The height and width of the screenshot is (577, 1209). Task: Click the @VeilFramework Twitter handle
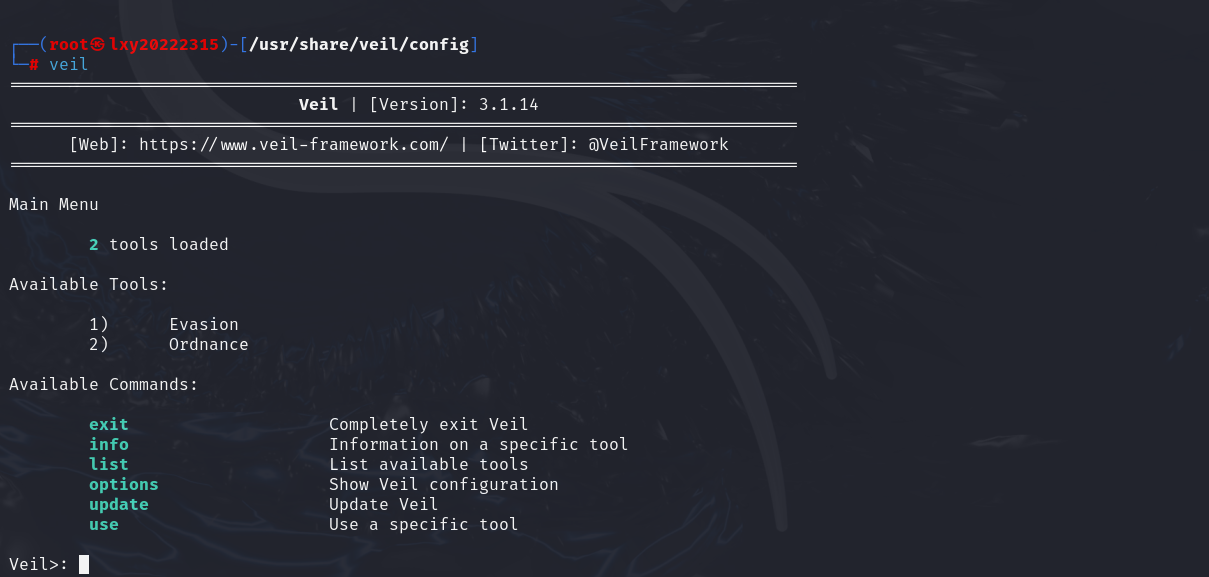[x=658, y=144]
